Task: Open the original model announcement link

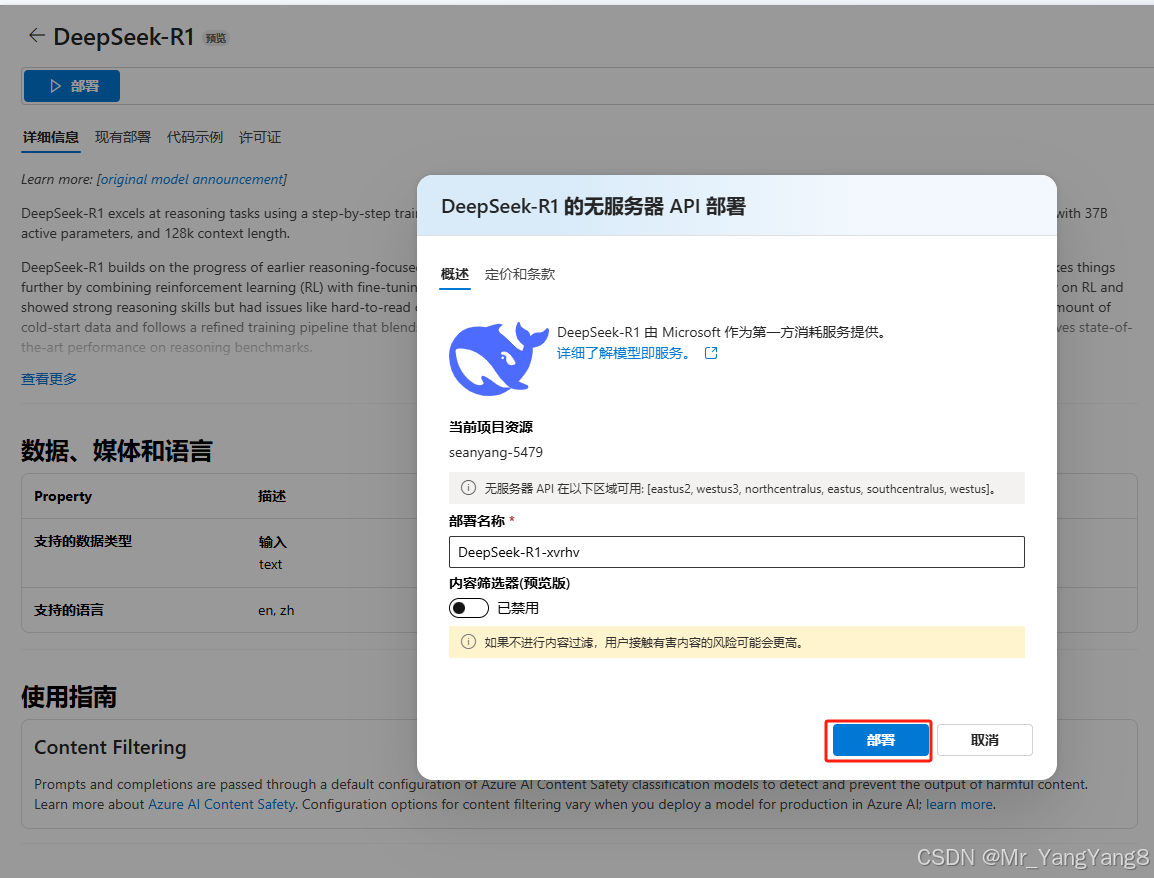Action: (x=192, y=180)
